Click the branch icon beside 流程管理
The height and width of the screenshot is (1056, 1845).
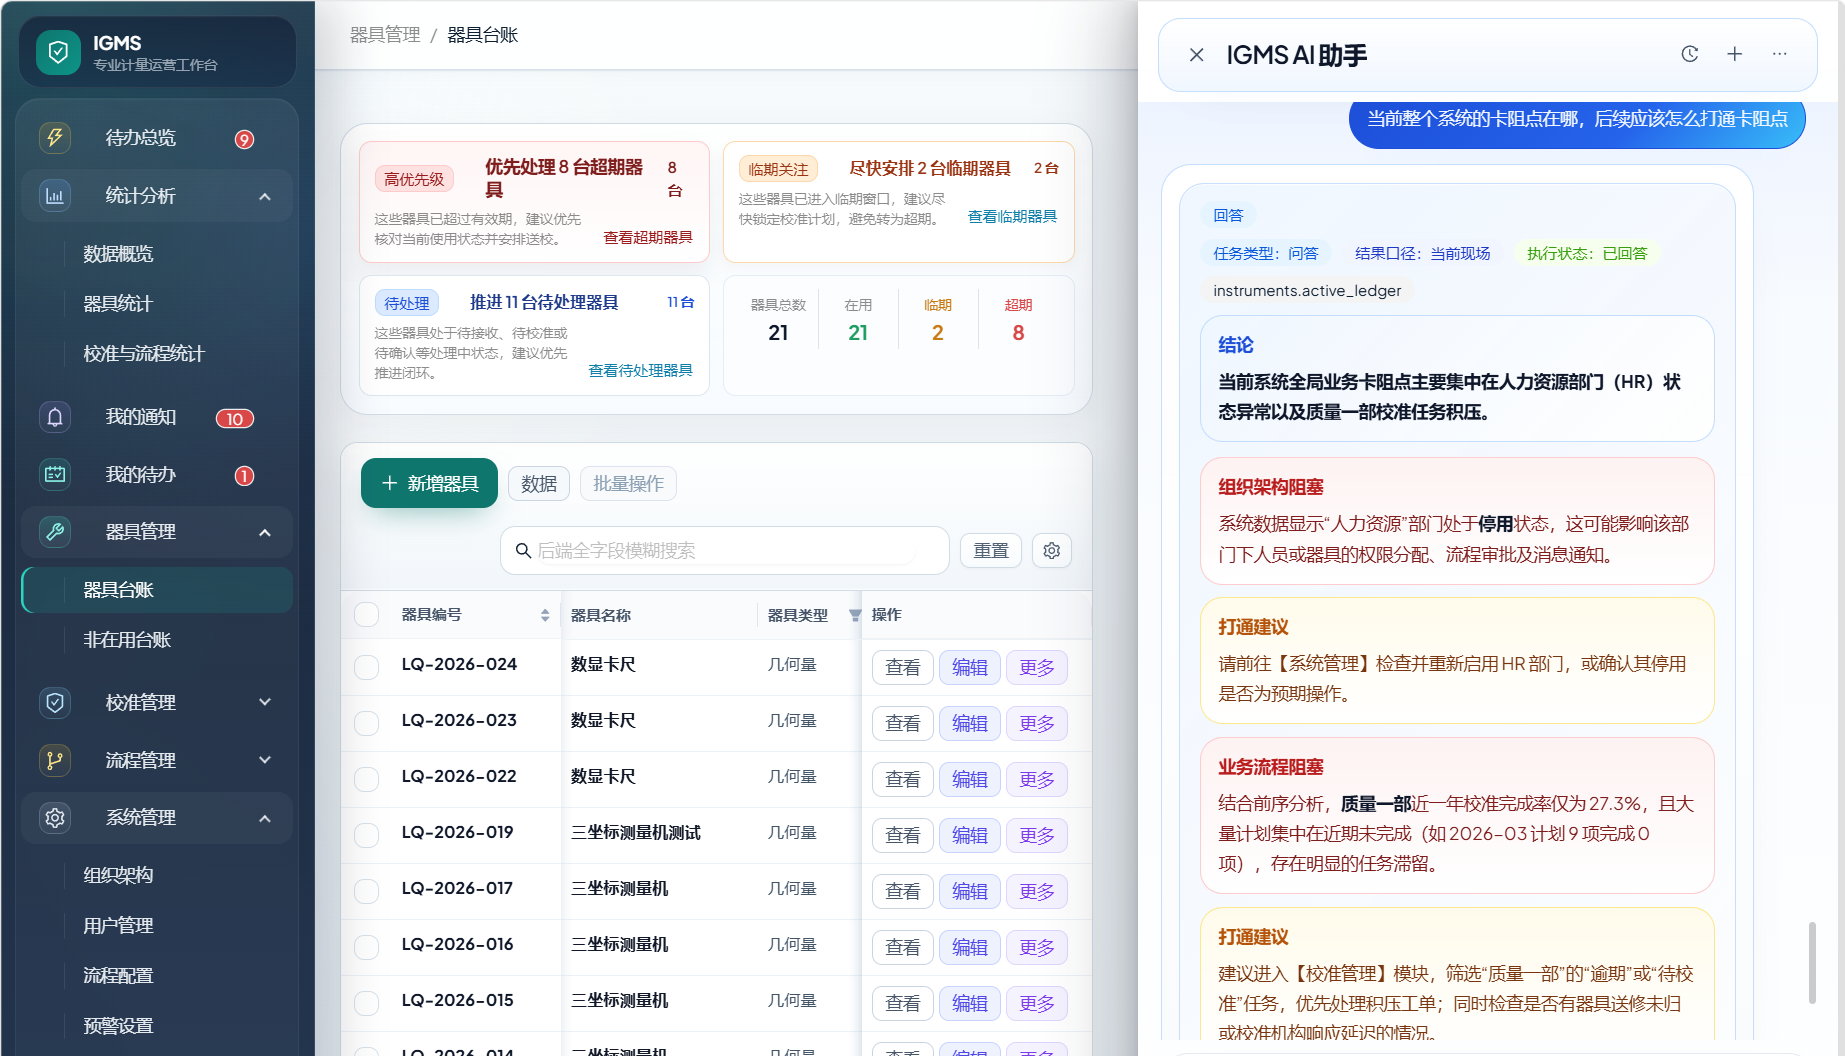click(x=55, y=761)
